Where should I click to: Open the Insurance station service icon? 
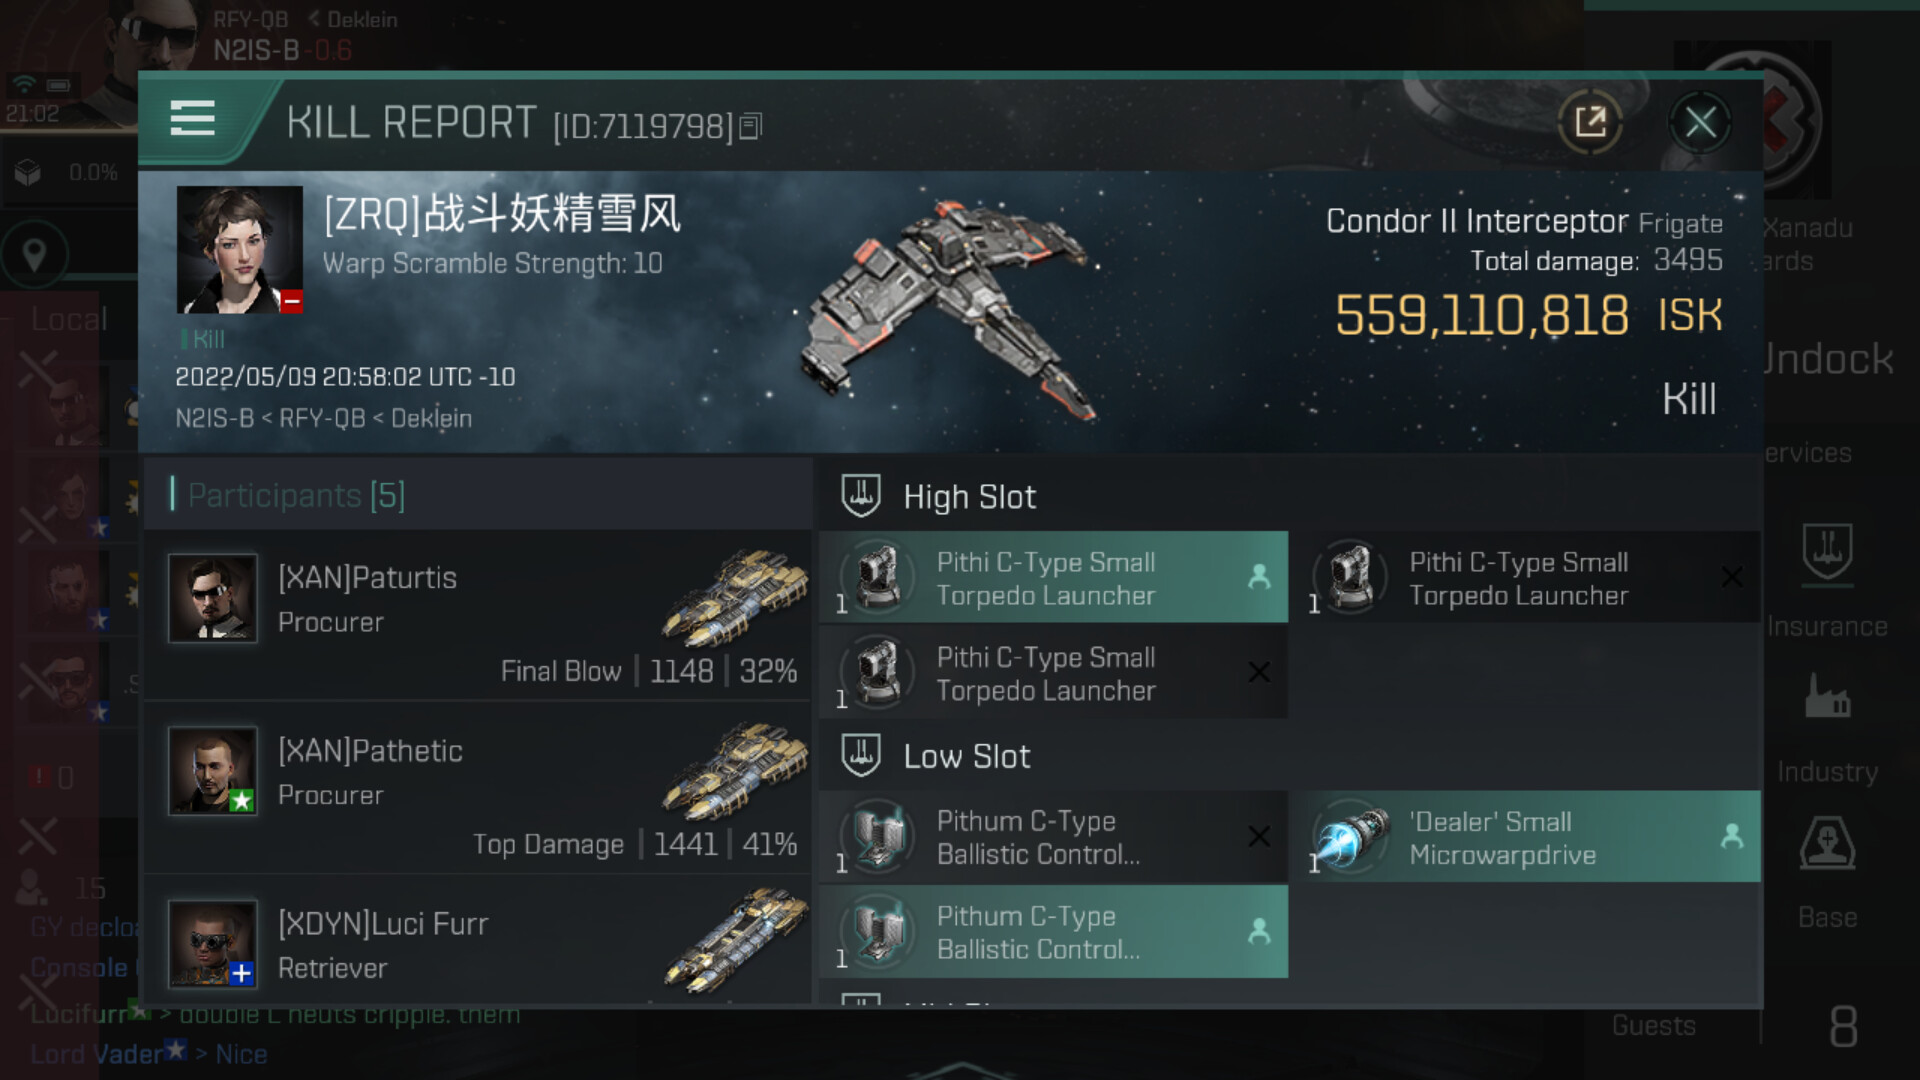click(1827, 552)
